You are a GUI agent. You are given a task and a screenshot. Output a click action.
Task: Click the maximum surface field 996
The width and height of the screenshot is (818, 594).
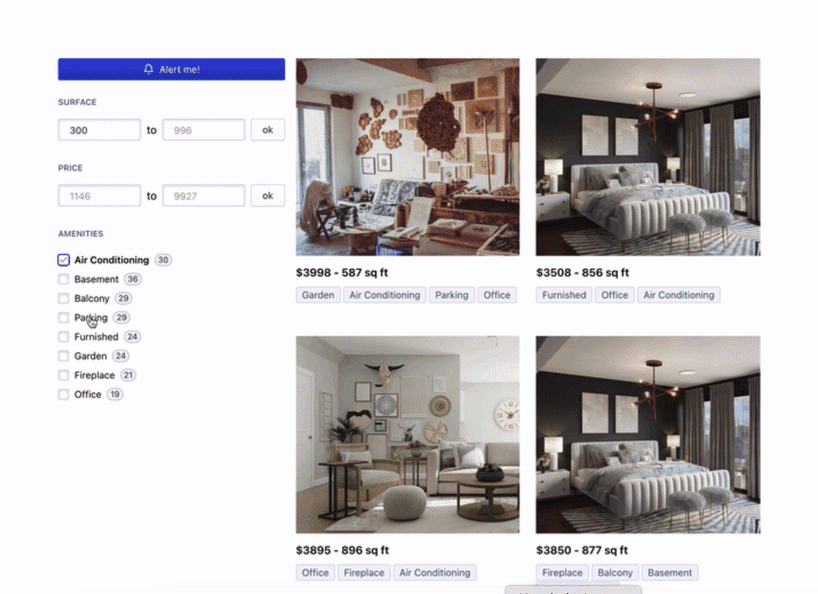[x=203, y=130]
